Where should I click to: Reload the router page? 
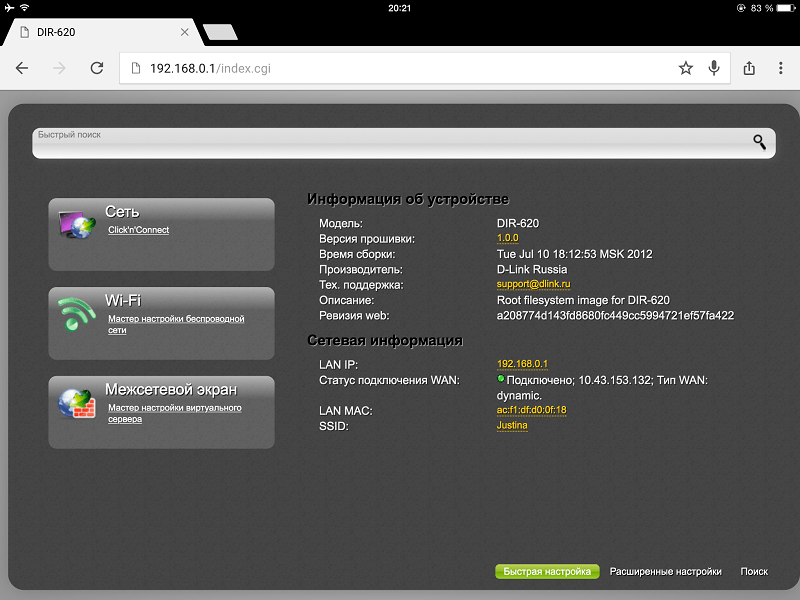[x=97, y=68]
